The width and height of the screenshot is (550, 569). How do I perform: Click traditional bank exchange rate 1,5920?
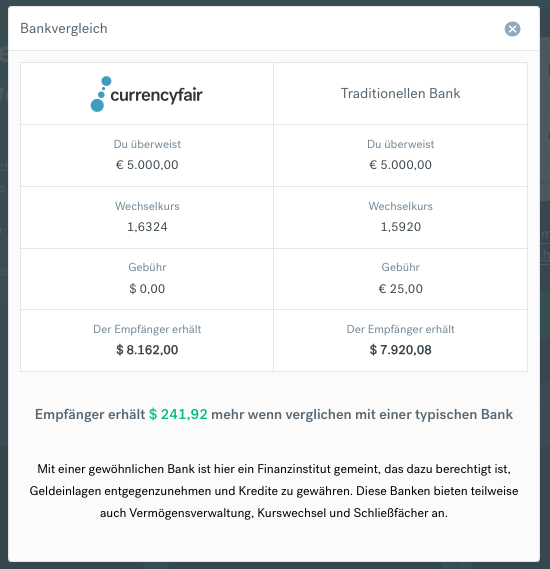401,227
